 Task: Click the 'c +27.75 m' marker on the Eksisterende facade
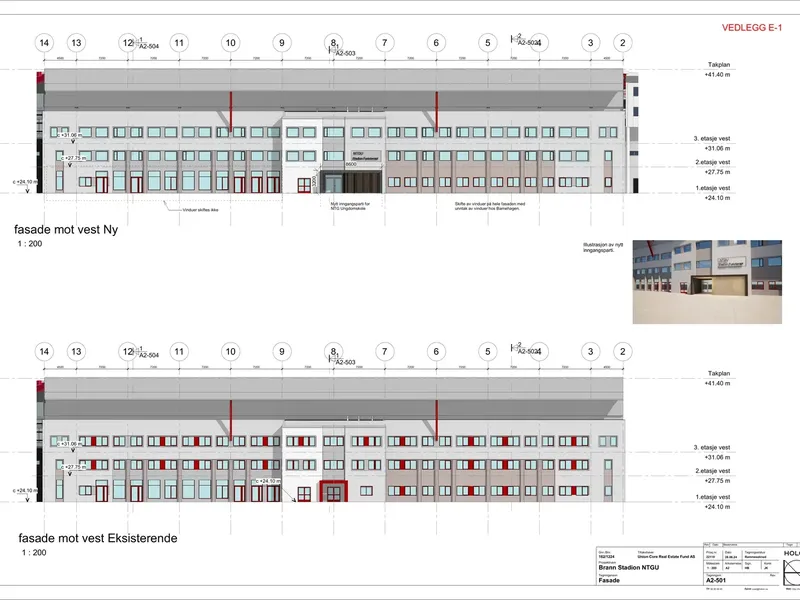click(x=73, y=467)
